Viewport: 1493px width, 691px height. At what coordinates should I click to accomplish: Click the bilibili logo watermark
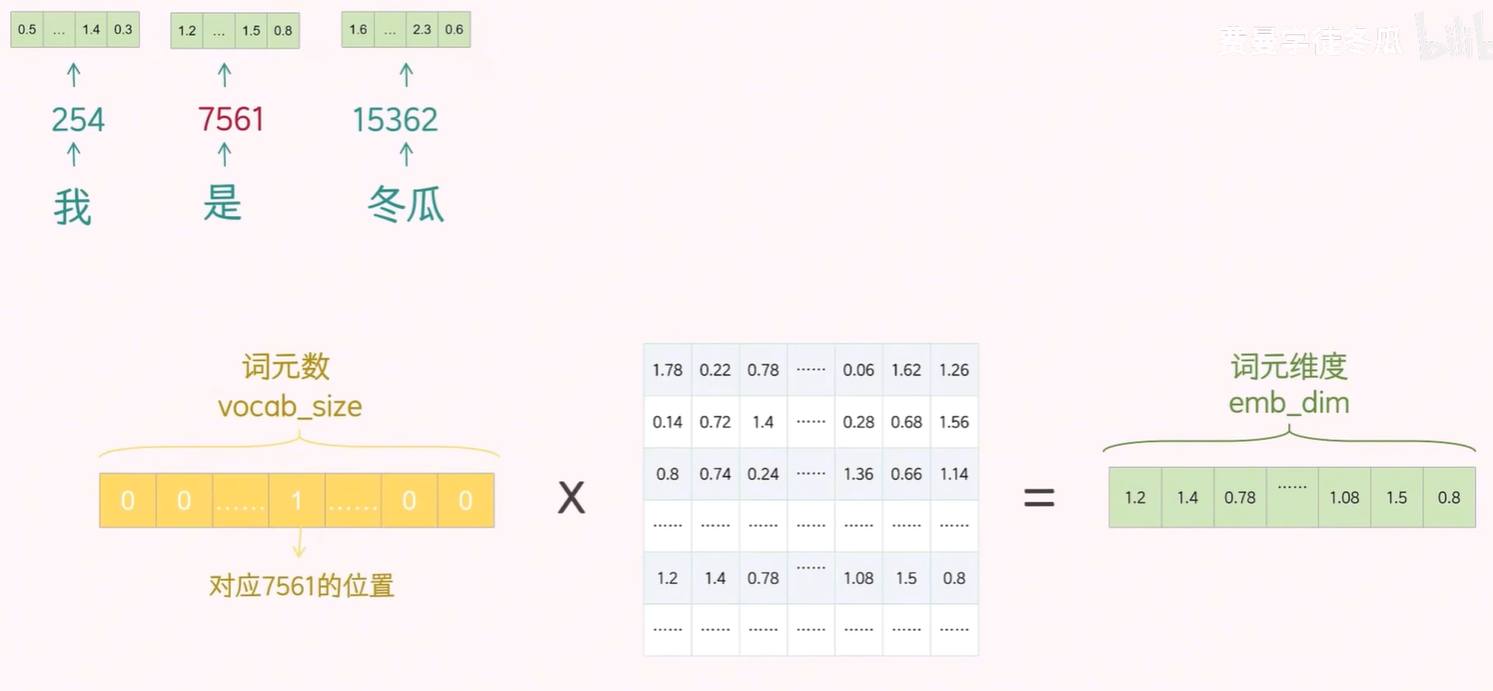point(1450,40)
